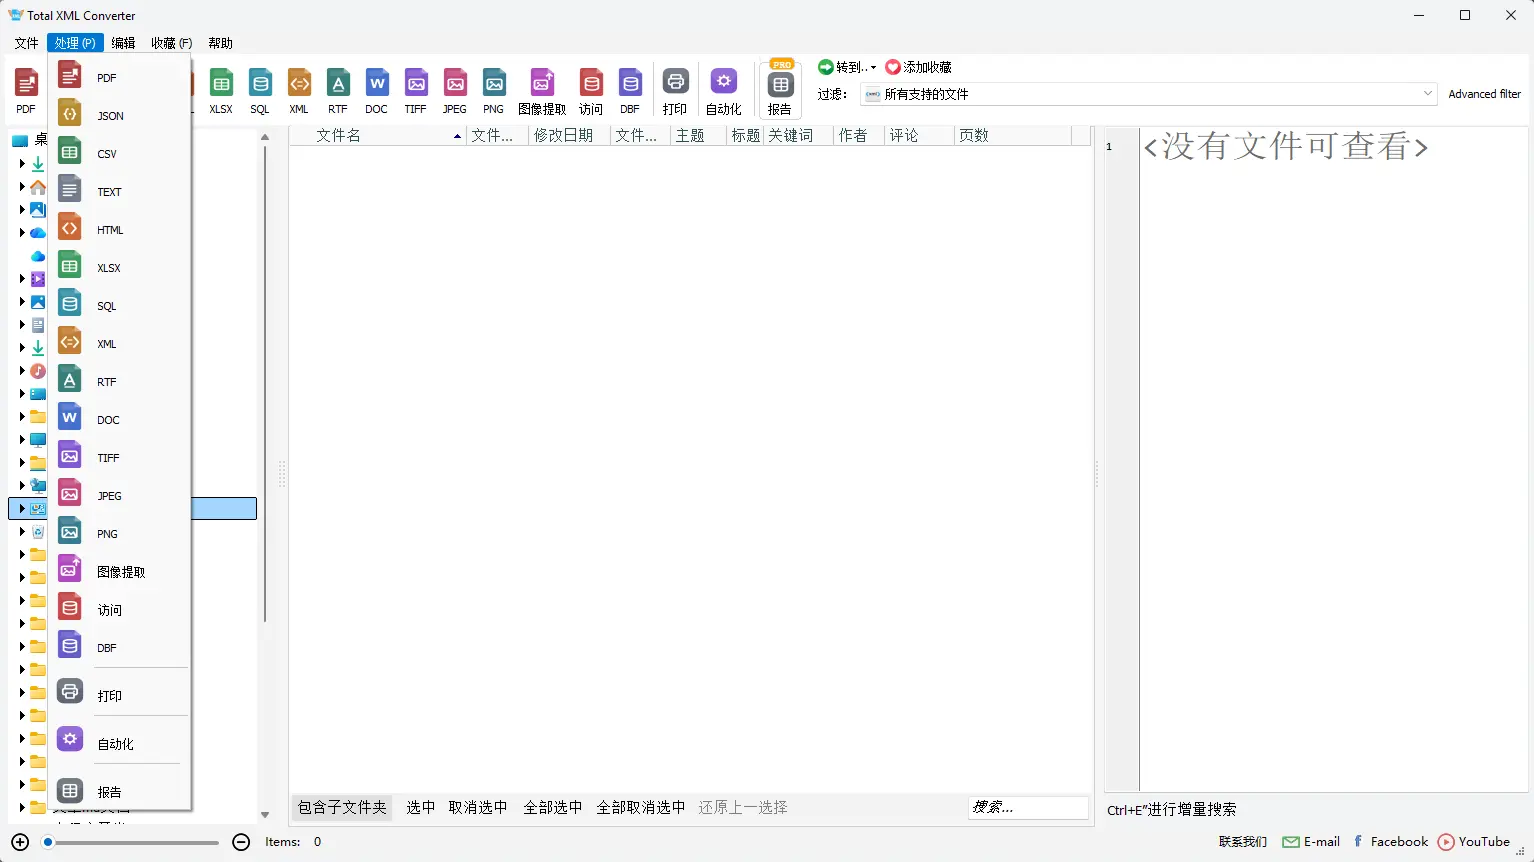Expand the home folder tree node
This screenshot has height=862, width=1534.
(x=22, y=187)
